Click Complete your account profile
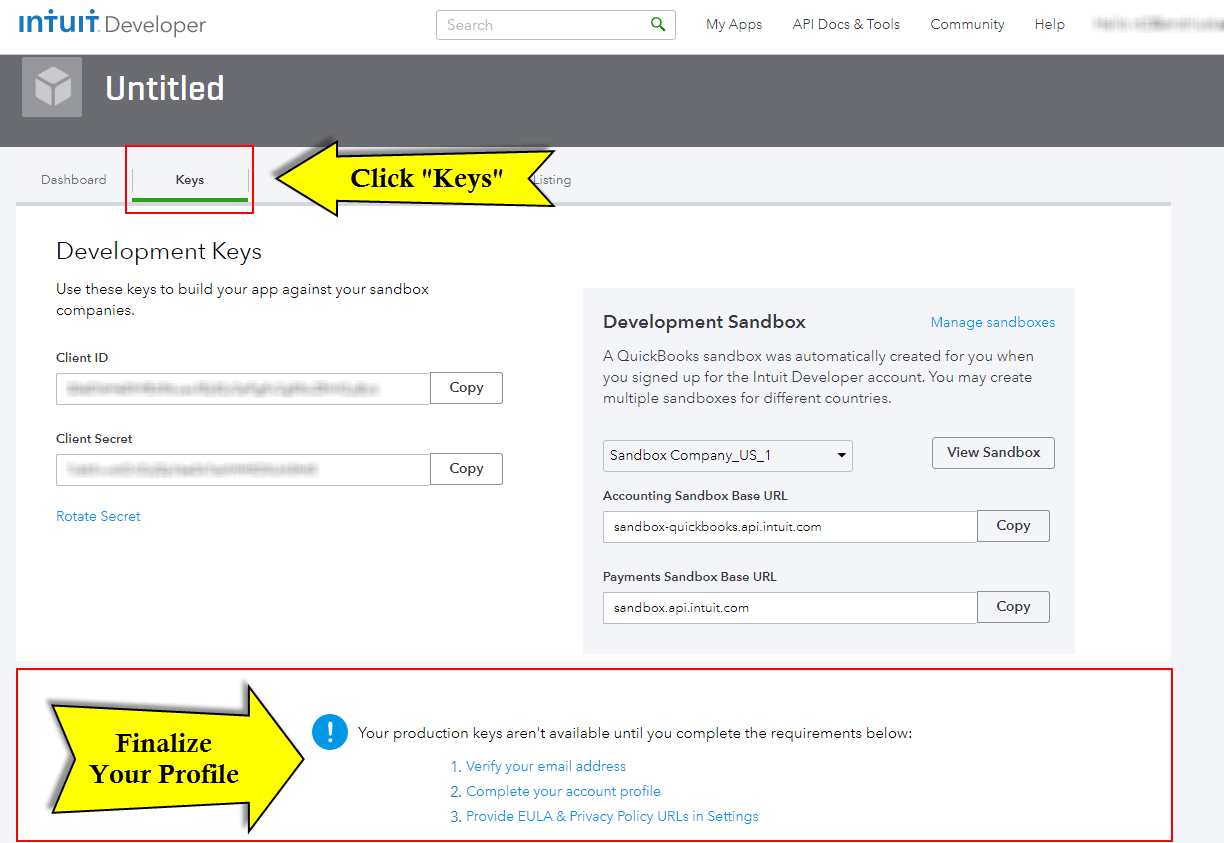This screenshot has height=843, width=1224. pyautogui.click(x=562, y=790)
